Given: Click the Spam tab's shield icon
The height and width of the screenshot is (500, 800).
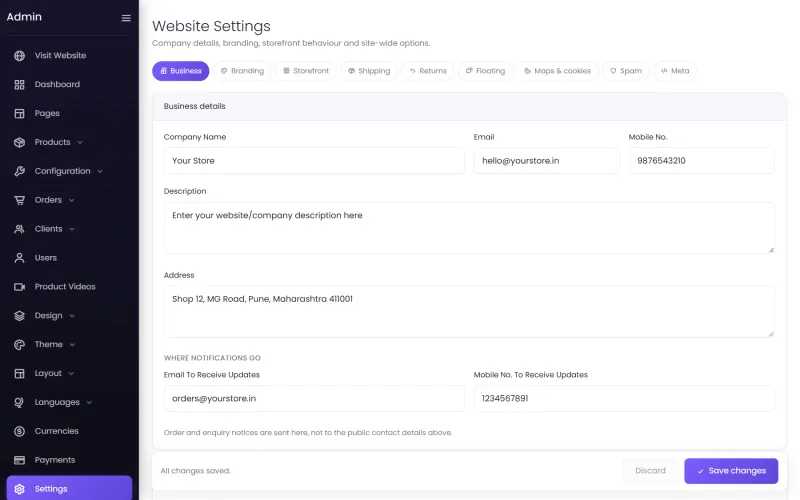Looking at the screenshot, I should [x=613, y=71].
